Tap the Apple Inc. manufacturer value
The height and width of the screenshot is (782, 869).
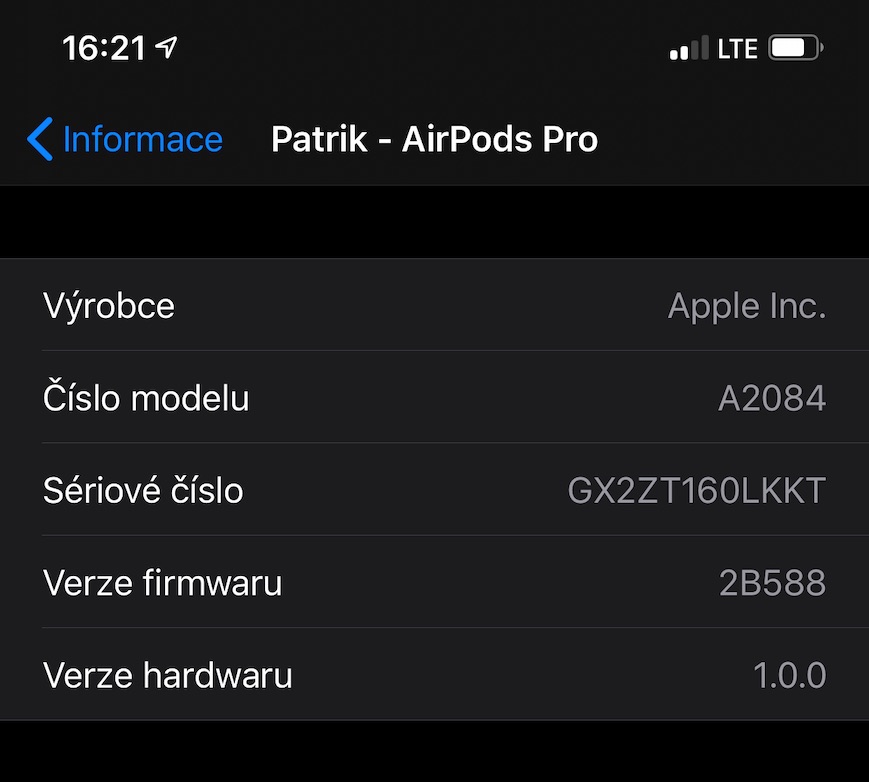pos(746,306)
